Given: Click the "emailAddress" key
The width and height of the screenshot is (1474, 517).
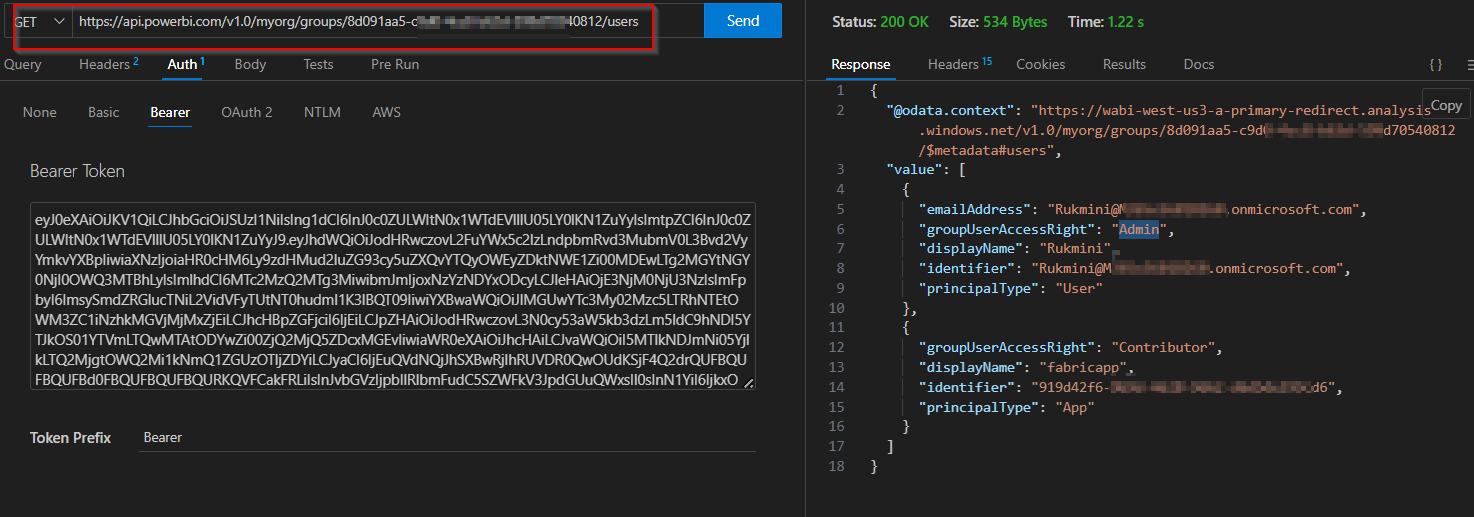Looking at the screenshot, I should [x=974, y=210].
